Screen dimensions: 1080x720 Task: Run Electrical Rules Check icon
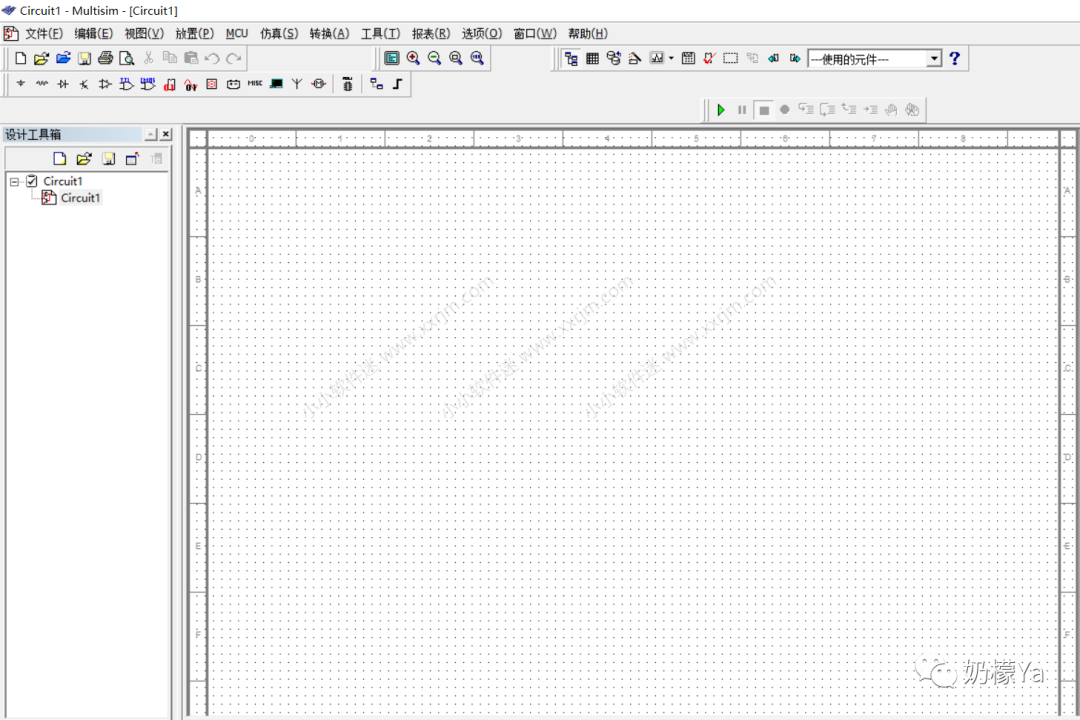(x=709, y=59)
